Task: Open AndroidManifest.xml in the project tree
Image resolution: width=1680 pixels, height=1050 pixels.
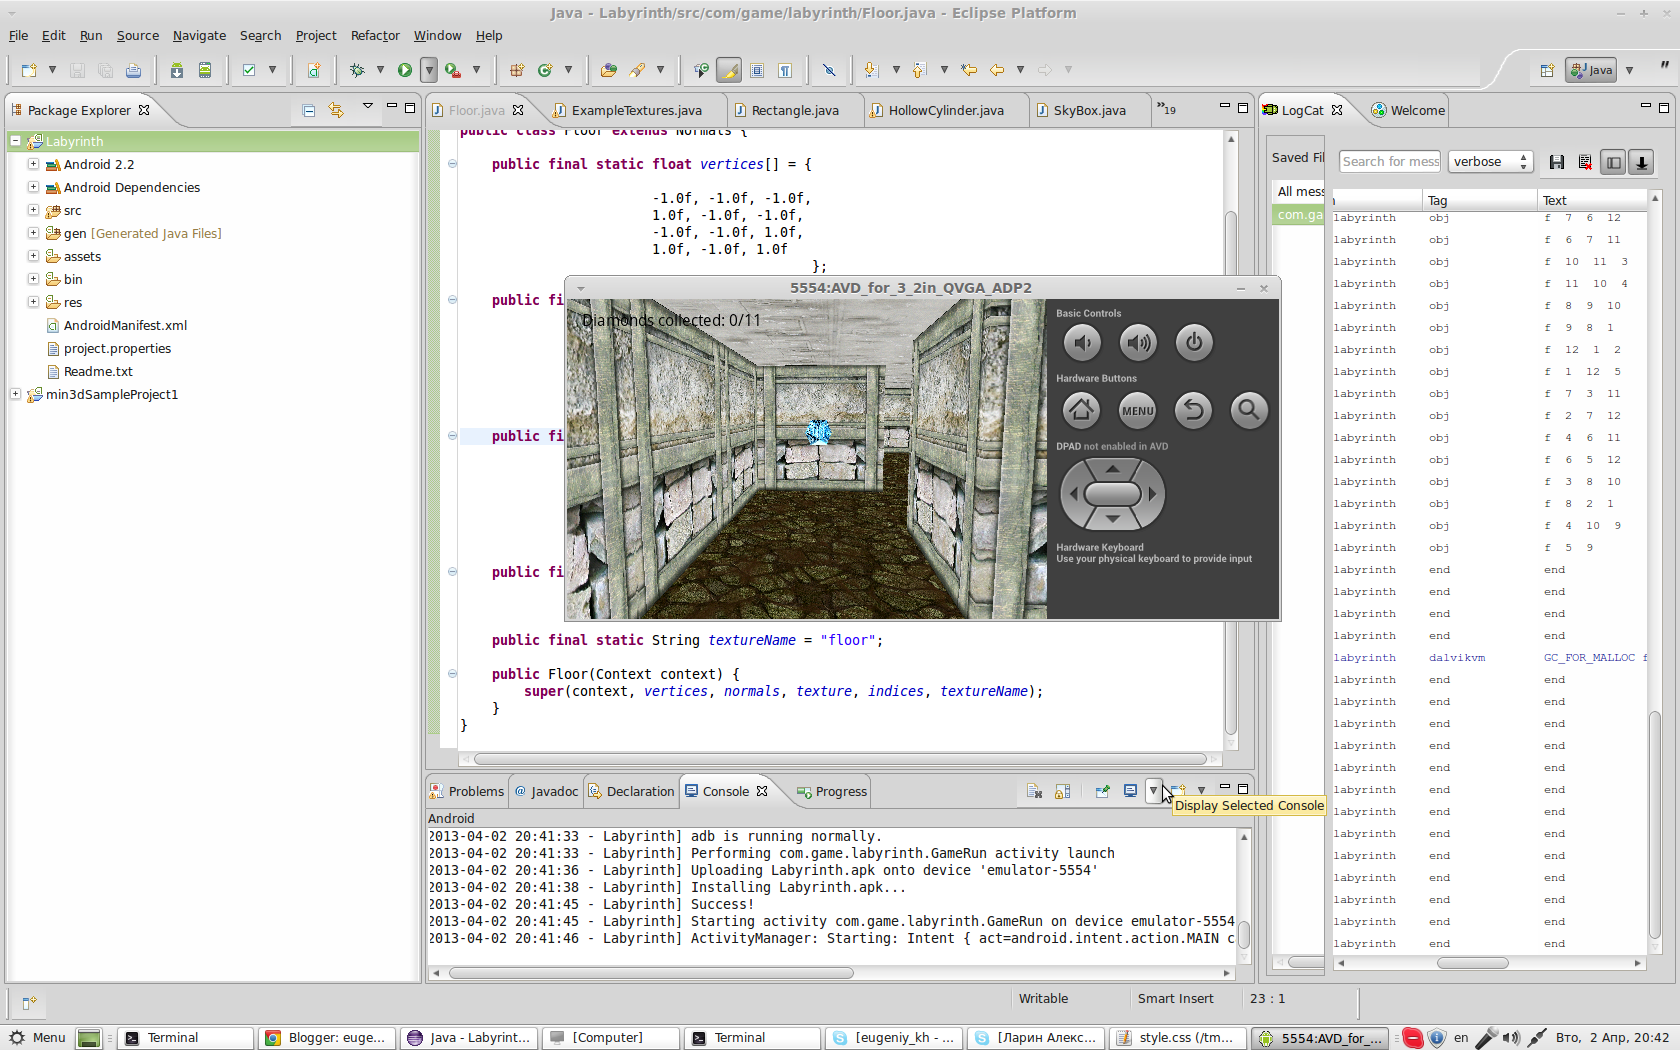Action: point(125,325)
